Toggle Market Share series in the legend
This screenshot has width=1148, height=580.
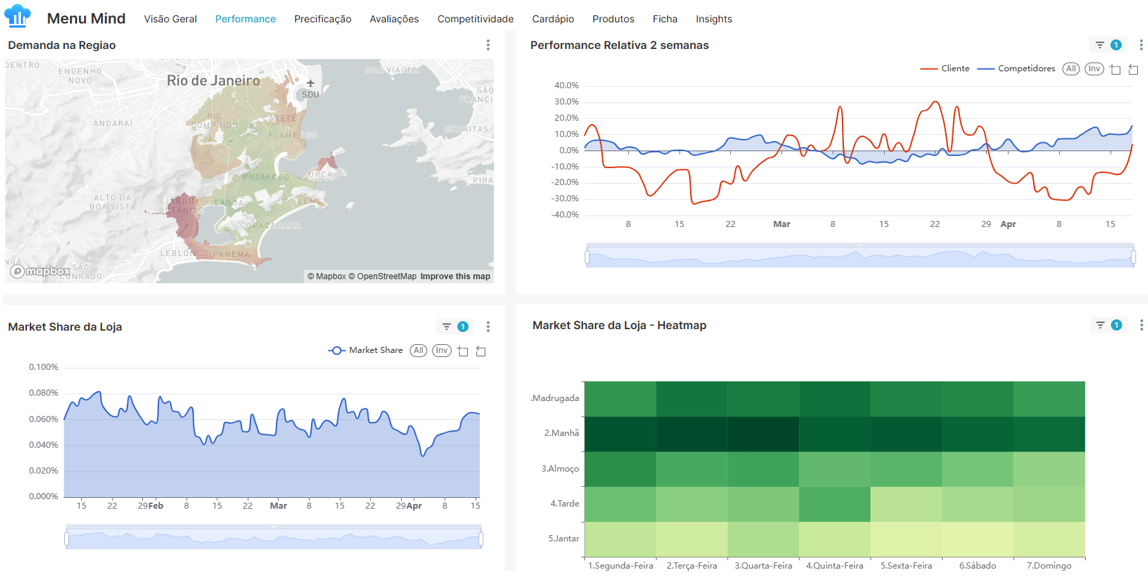(366, 351)
